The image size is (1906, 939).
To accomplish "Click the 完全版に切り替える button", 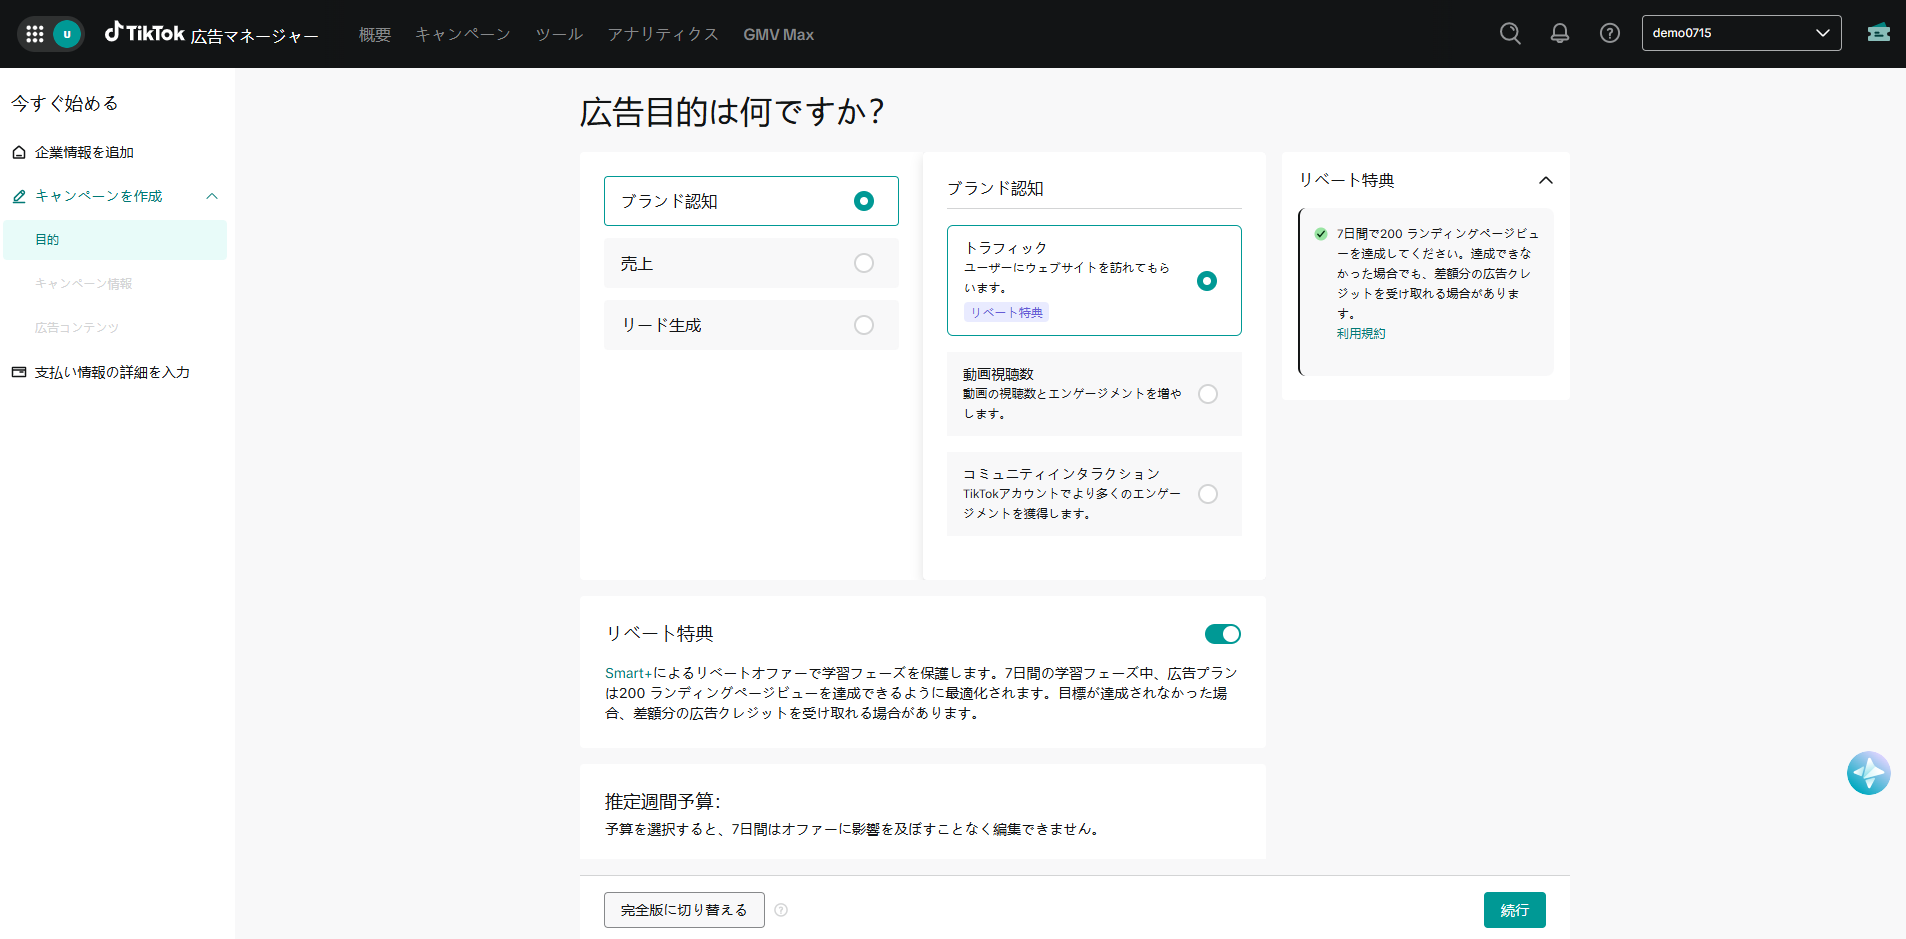I will point(684,910).
